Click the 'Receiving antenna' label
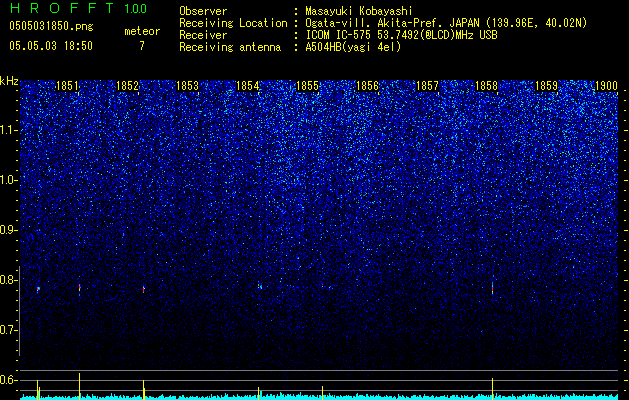Image resolution: width=629 pixels, height=400 pixels. click(x=230, y=47)
